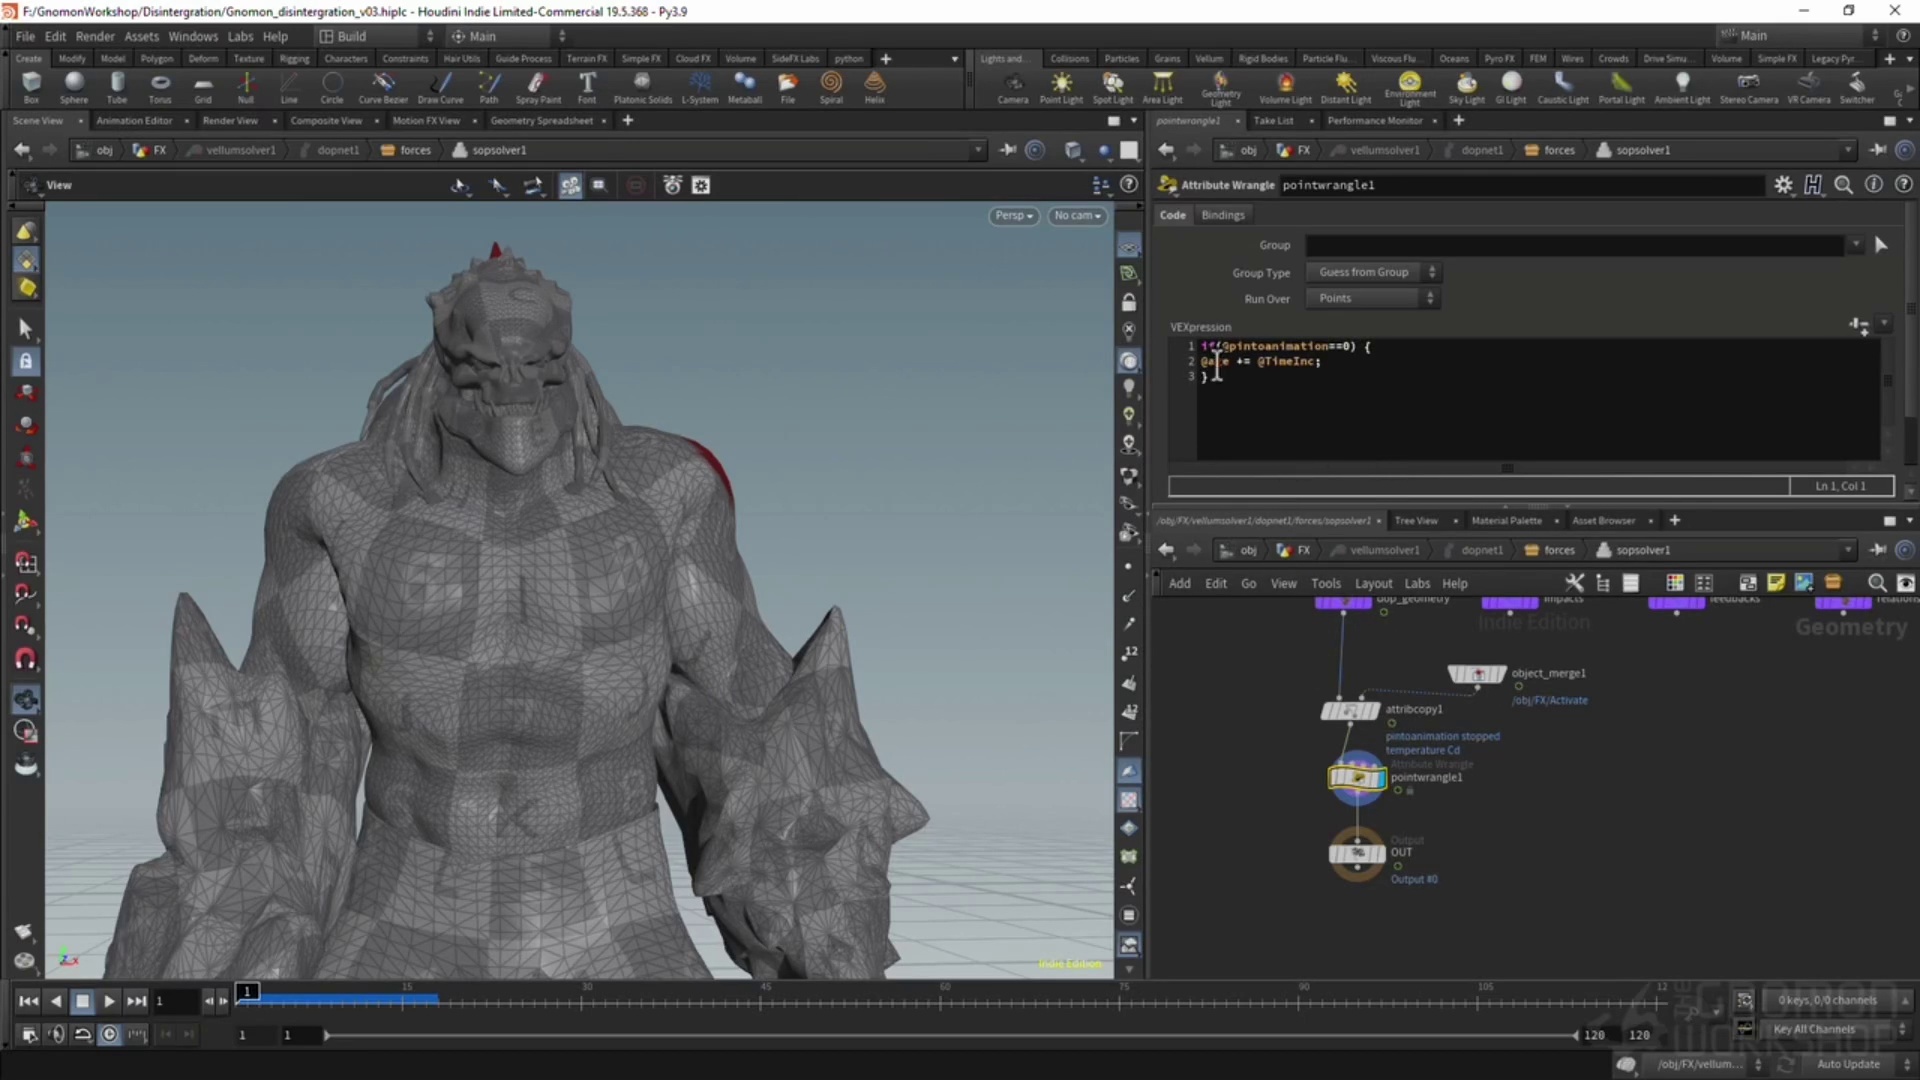Open the wrangle parameter gear menu
Screen dimensions: 1920x1080
pos(1784,185)
